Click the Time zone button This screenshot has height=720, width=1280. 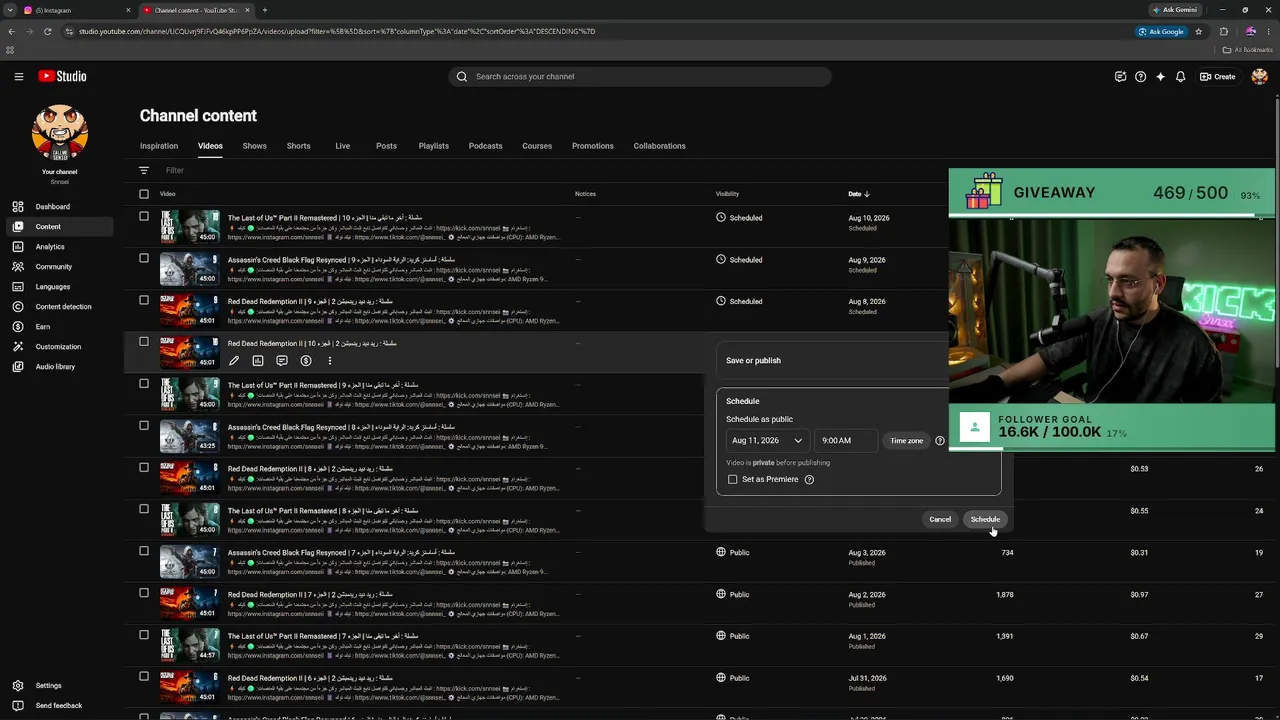[907, 441]
